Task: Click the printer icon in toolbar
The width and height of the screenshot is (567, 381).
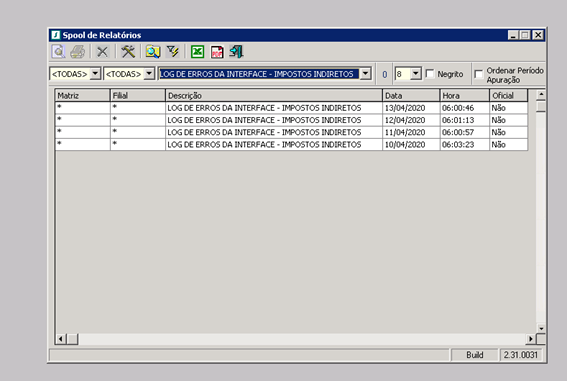Action: [x=78, y=52]
